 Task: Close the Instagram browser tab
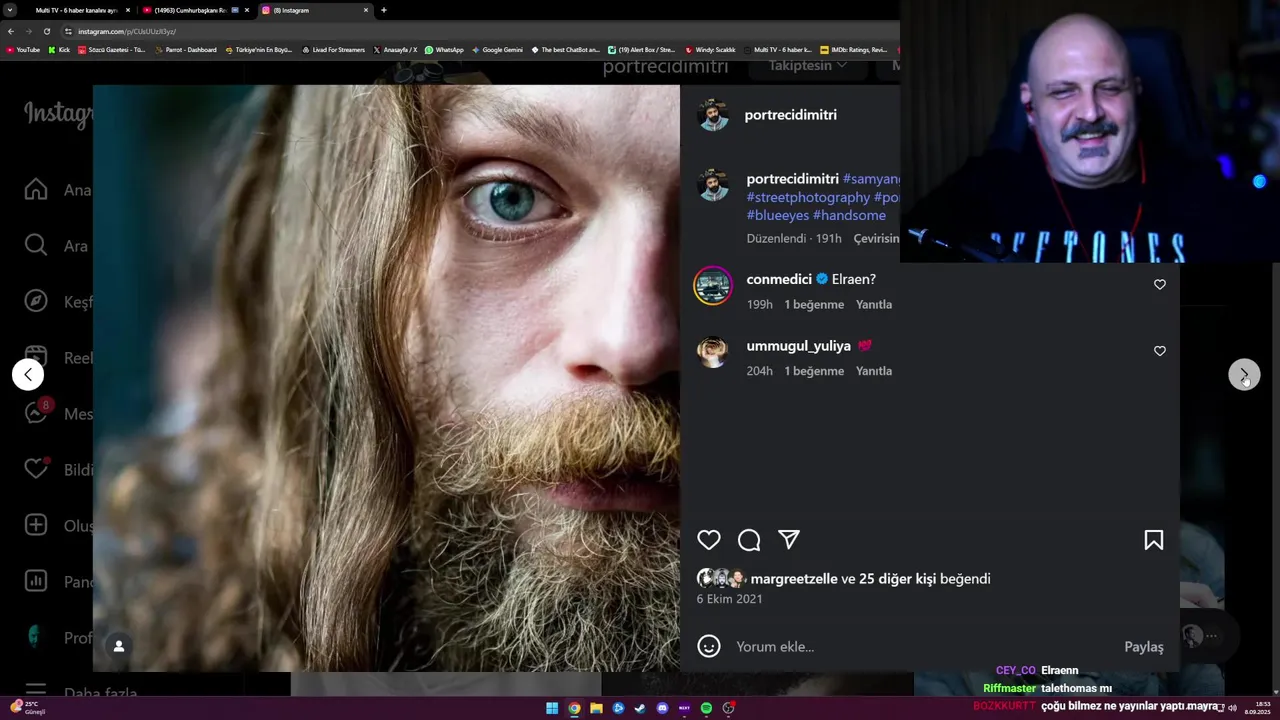[366, 10]
